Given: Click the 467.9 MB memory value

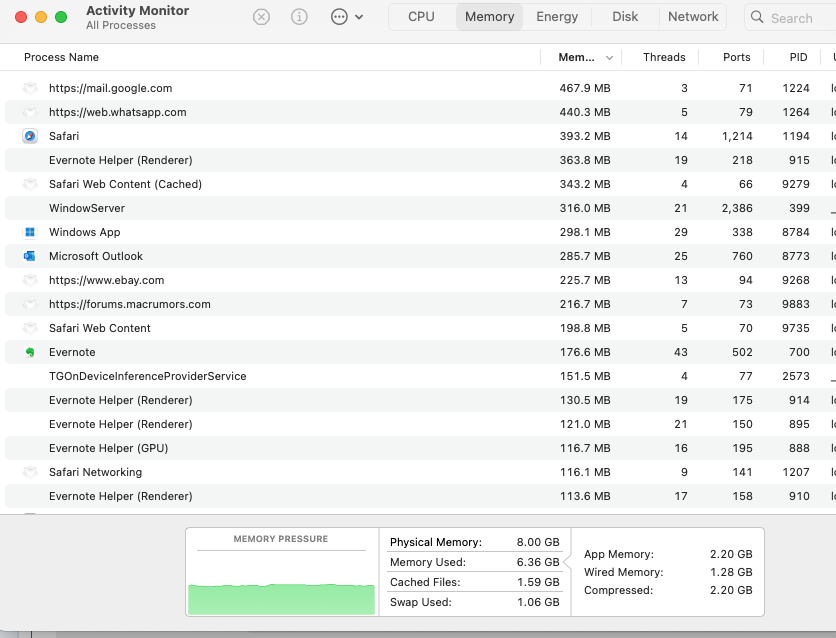Looking at the screenshot, I should coord(585,88).
